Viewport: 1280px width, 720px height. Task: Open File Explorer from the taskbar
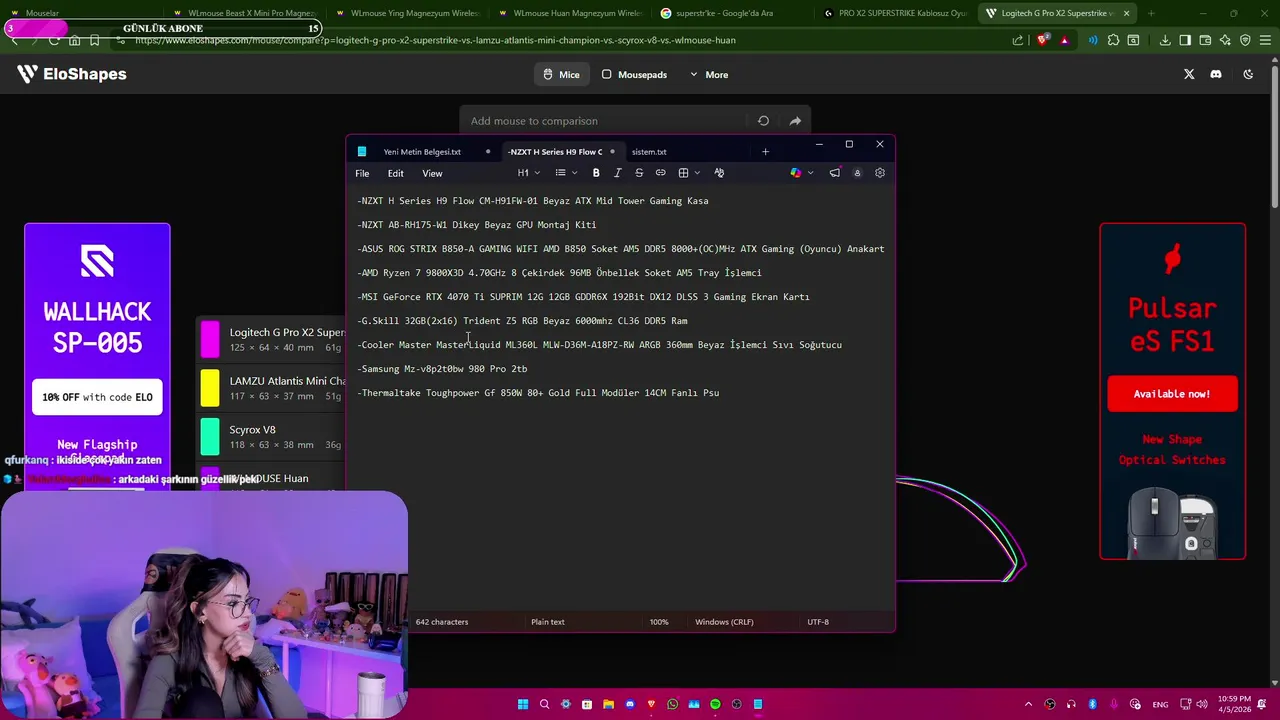(x=608, y=704)
